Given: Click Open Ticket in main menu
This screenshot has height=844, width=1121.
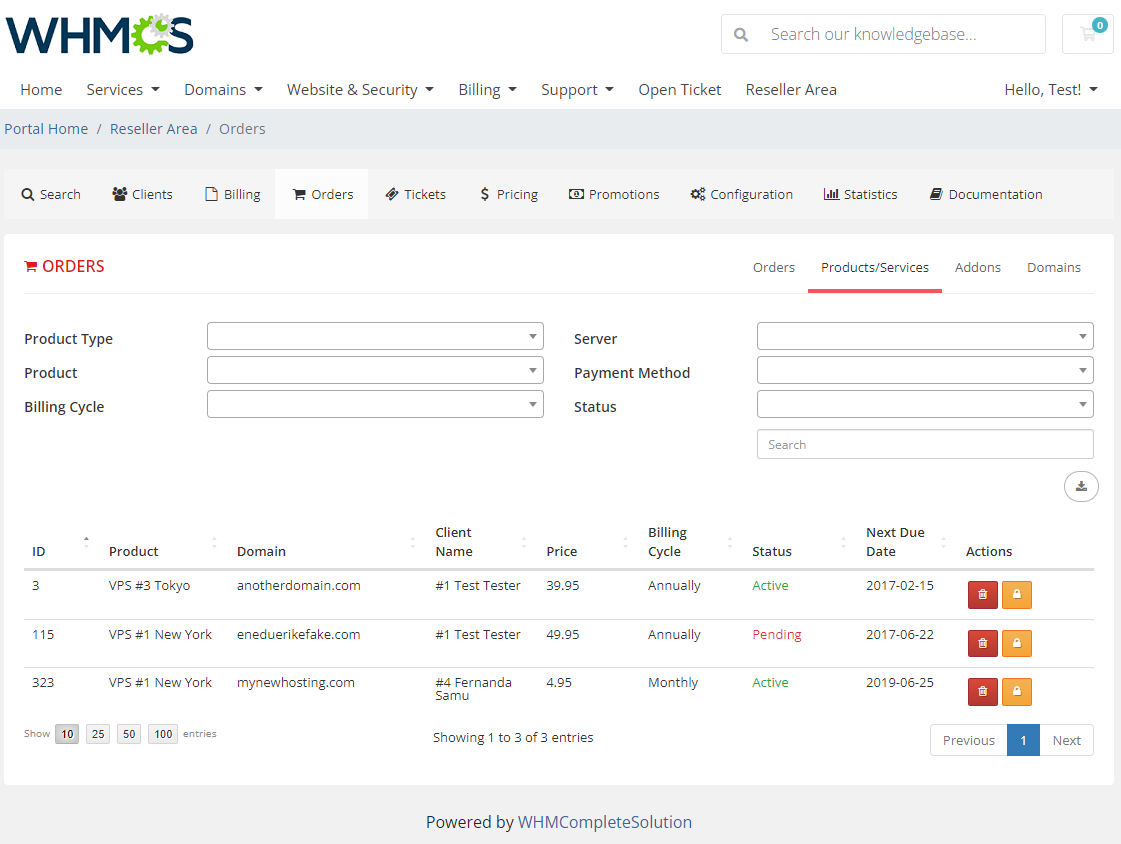Looking at the screenshot, I should (680, 90).
